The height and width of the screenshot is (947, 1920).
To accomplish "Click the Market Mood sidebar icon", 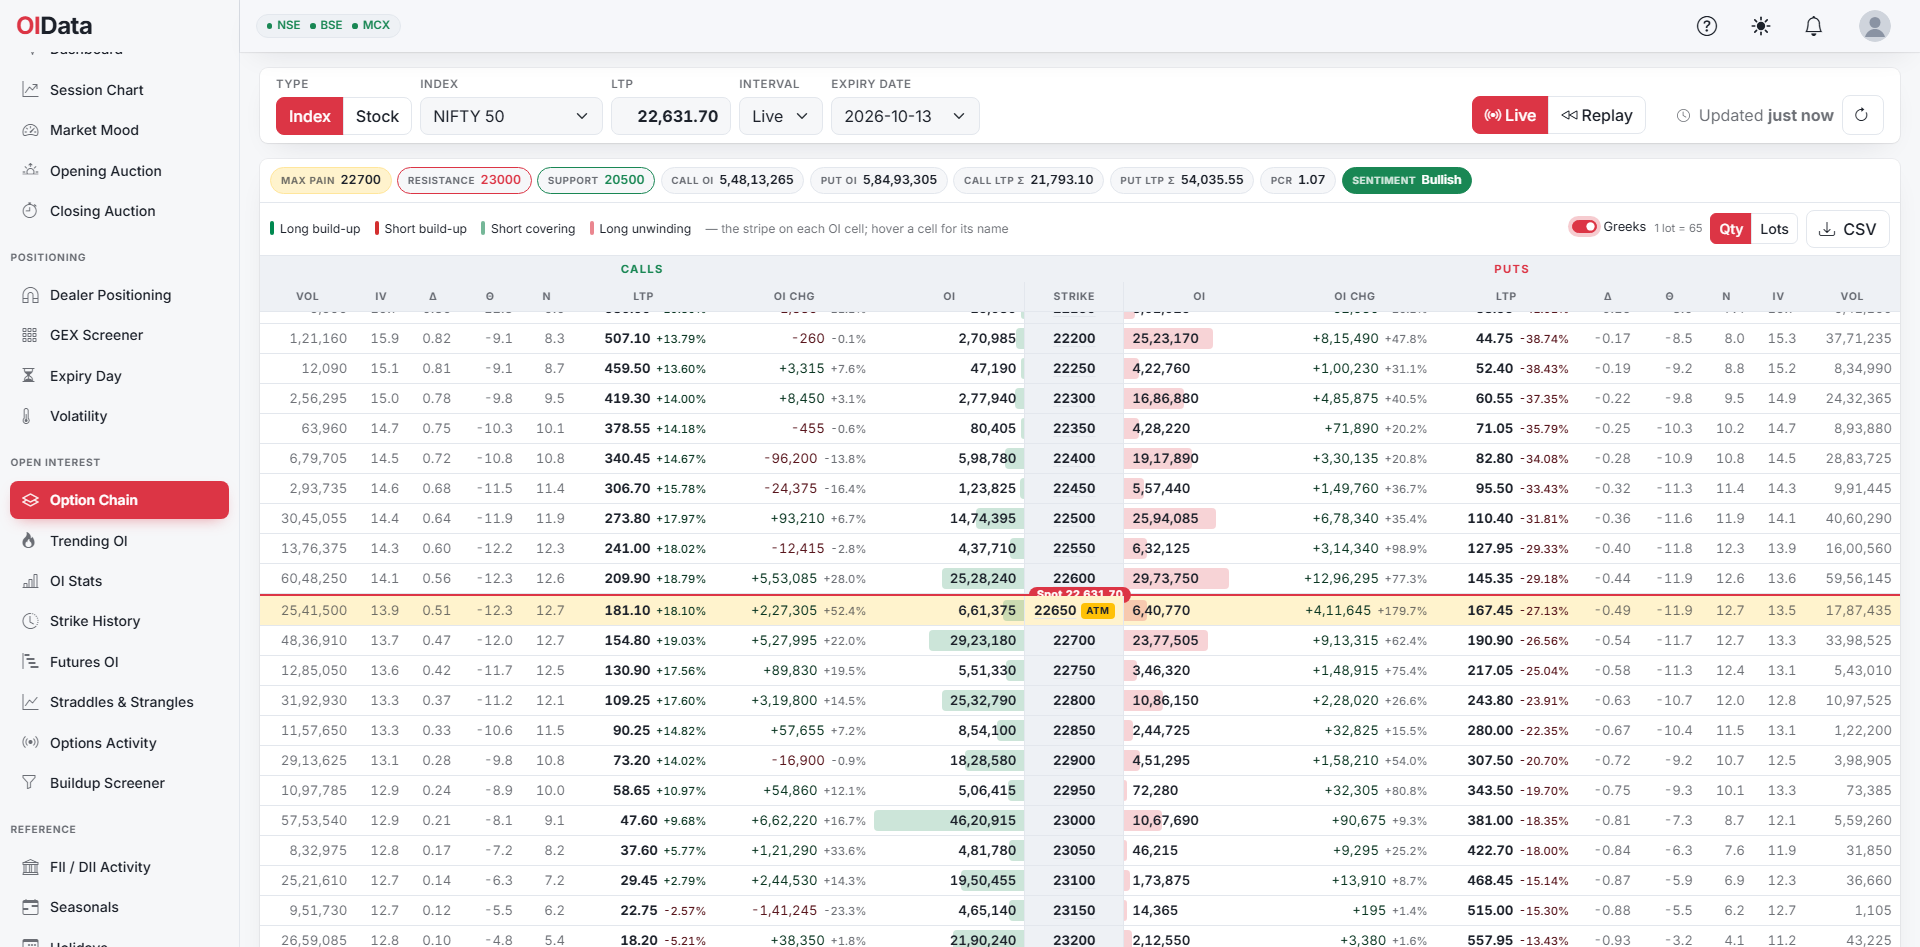I will pos(30,130).
